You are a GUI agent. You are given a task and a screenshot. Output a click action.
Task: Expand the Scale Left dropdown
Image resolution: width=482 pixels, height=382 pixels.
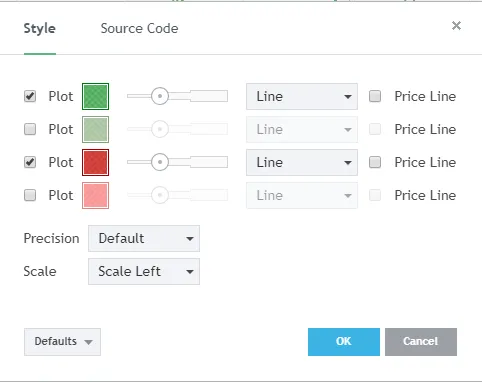(144, 271)
